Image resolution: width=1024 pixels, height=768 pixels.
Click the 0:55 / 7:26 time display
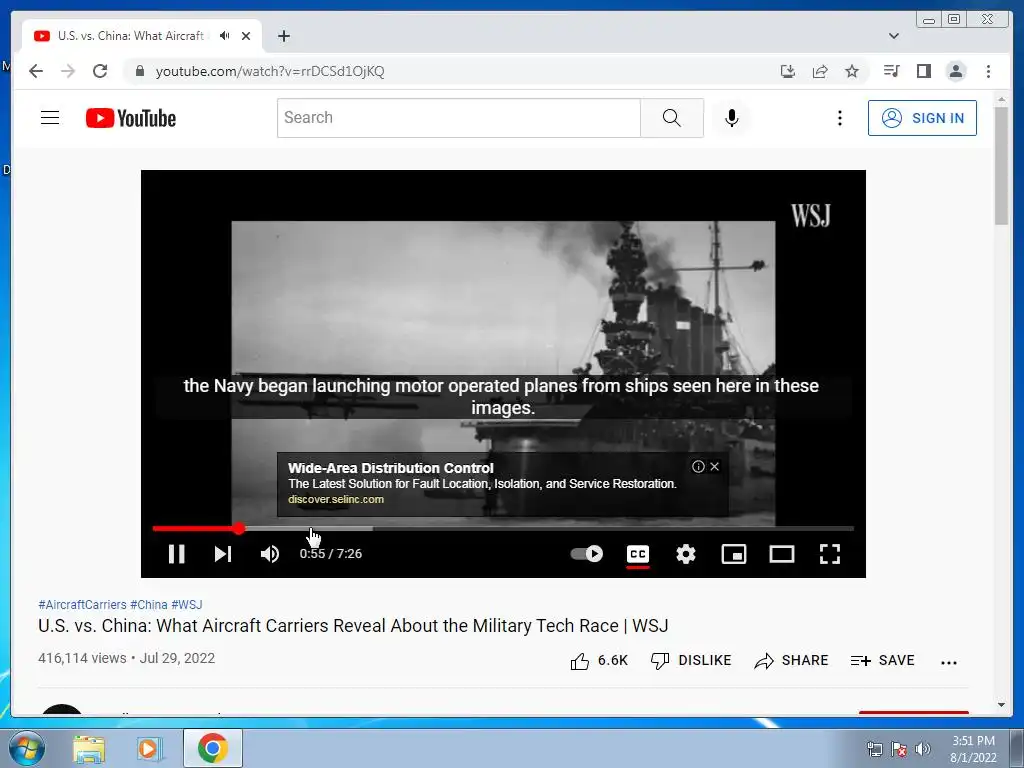tap(330, 554)
